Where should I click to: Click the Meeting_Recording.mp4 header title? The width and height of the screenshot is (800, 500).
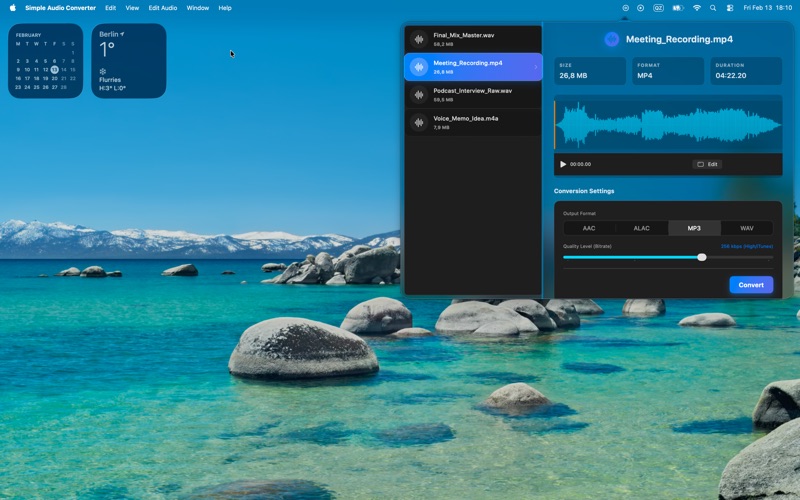pos(679,39)
